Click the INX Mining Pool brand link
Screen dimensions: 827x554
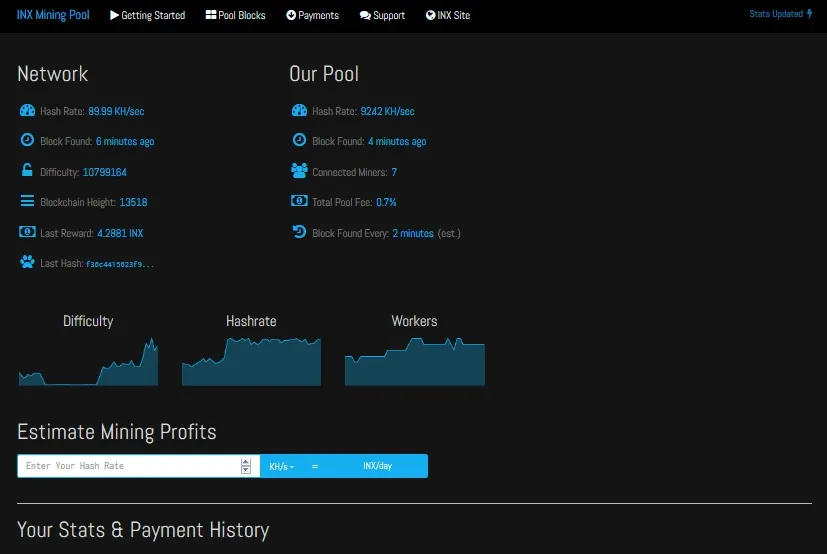[53, 15]
